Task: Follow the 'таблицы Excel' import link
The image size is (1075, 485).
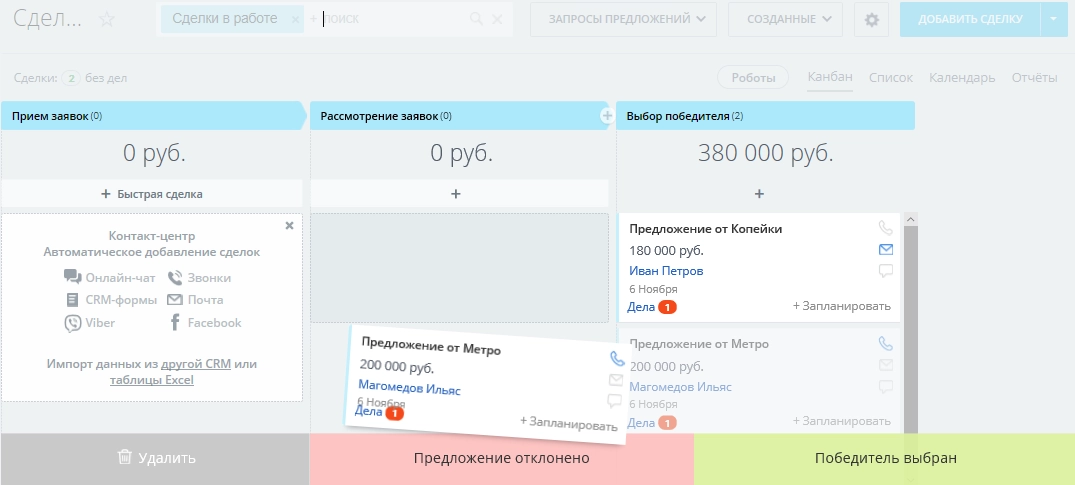Action: click(152, 379)
